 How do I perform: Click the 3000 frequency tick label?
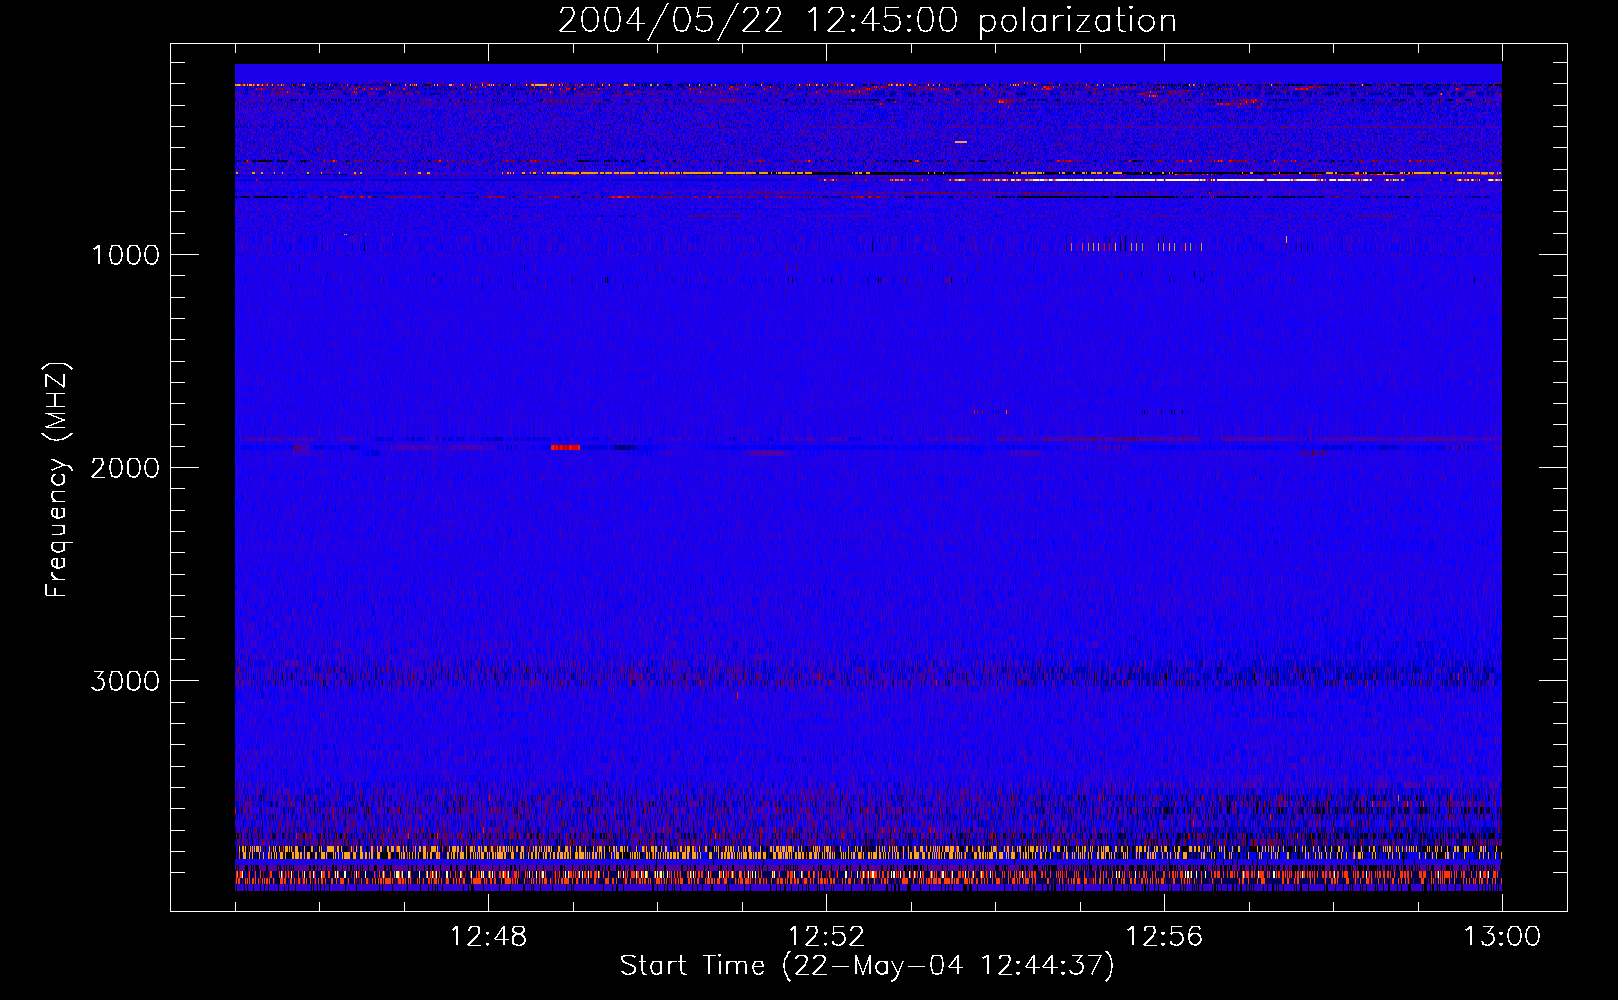coord(125,681)
